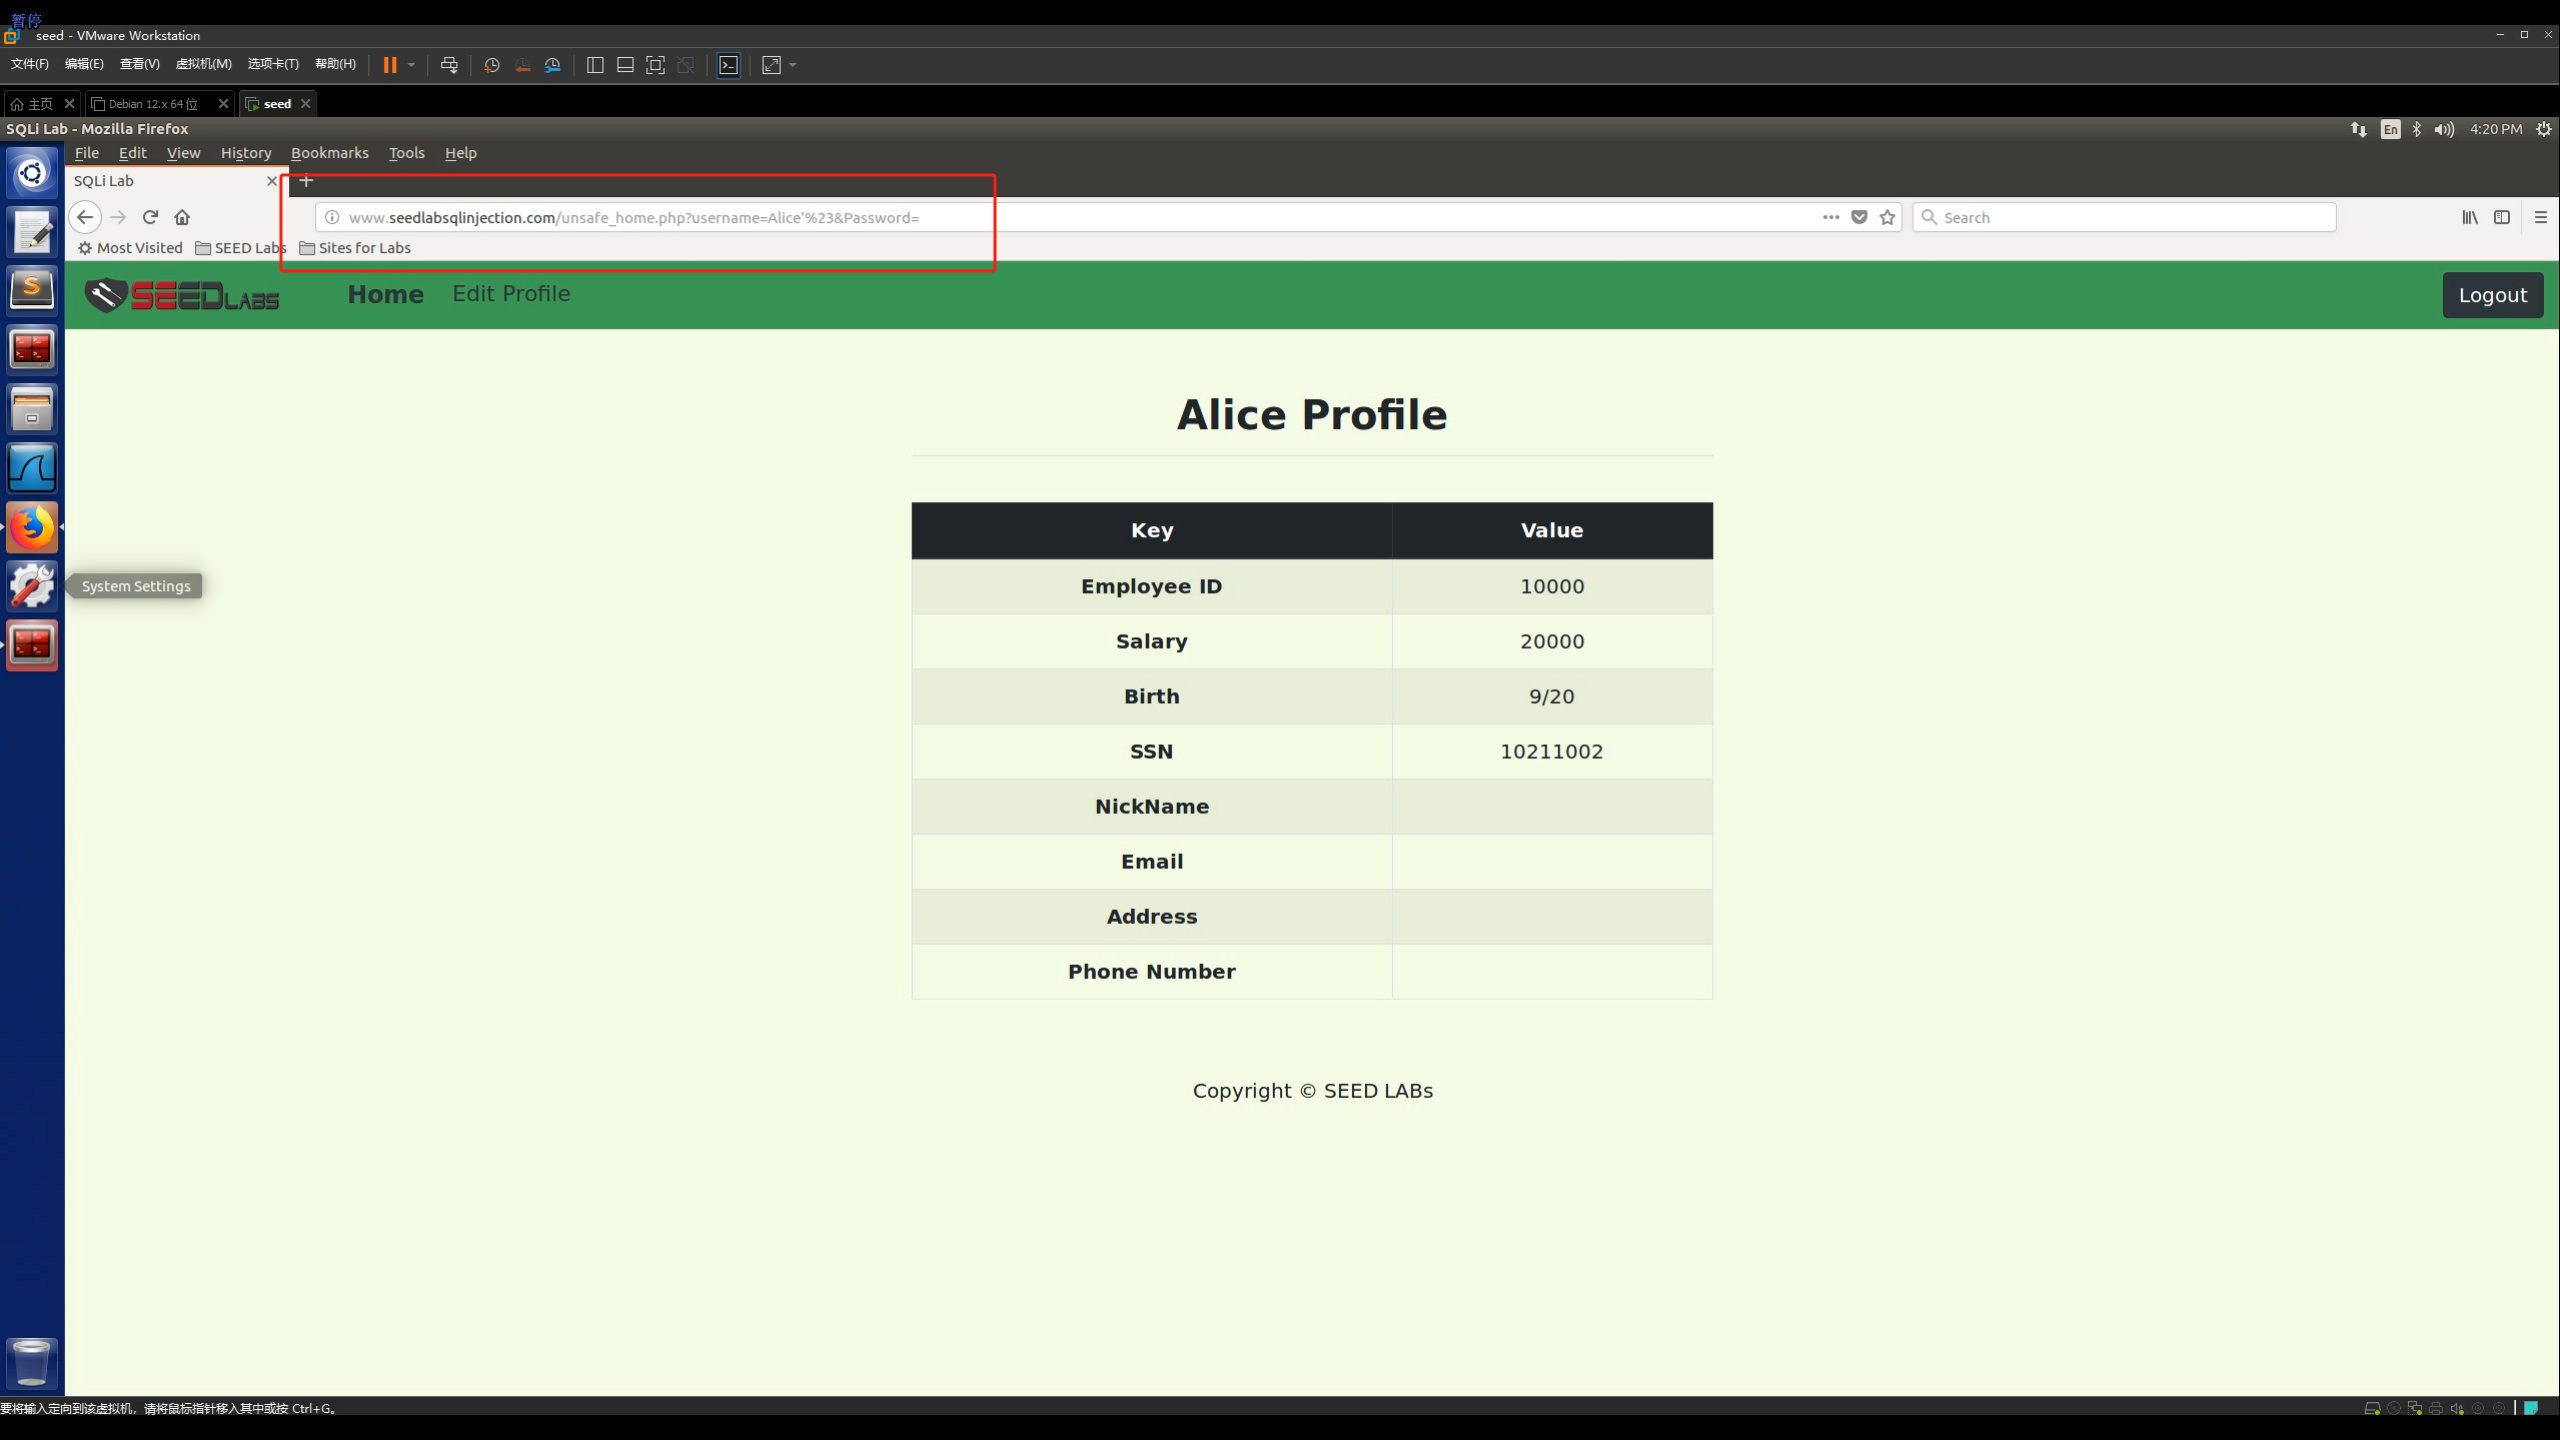Open new browser tab with plus button
The height and width of the screenshot is (1440, 2560).
point(306,181)
